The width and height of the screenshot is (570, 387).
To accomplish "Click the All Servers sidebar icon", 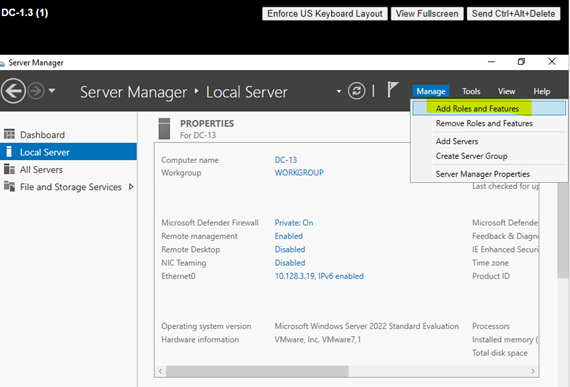I will point(9,169).
